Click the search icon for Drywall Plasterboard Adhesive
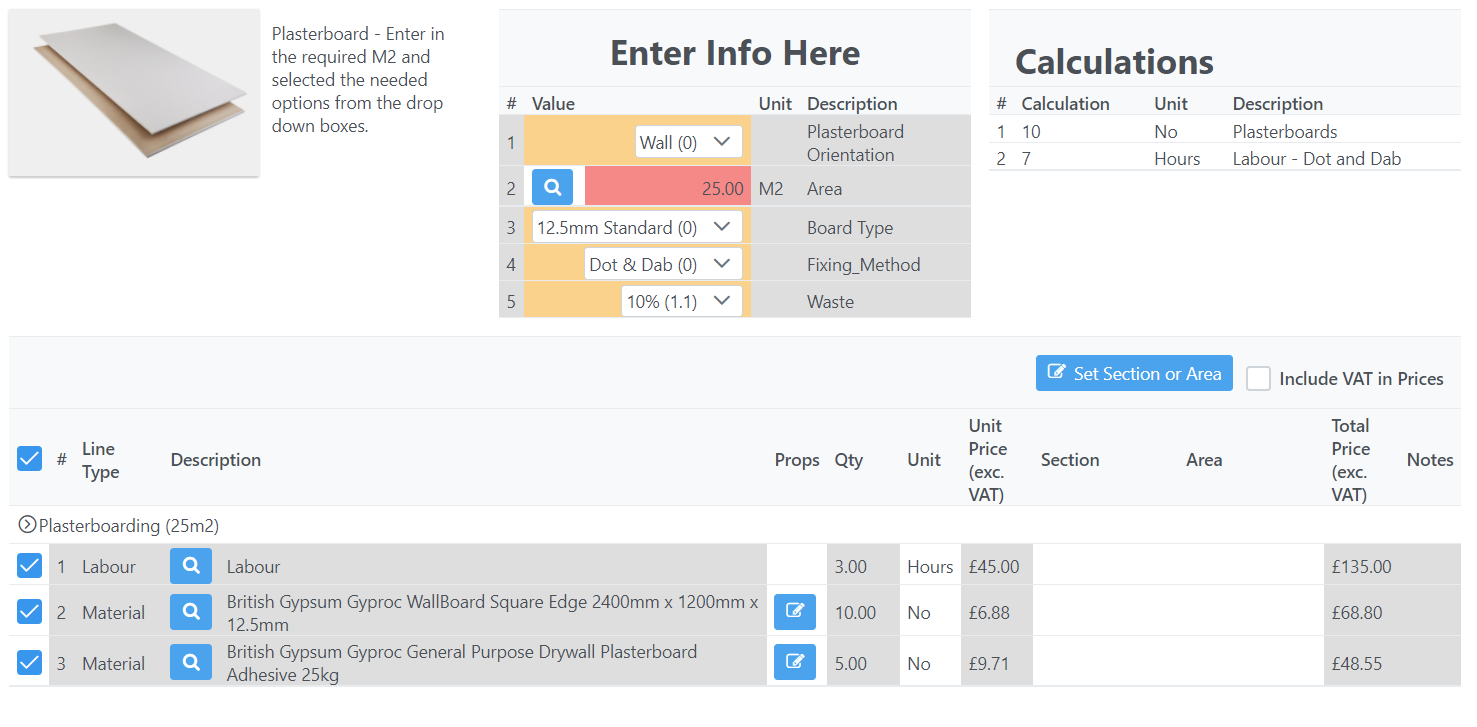Viewport: 1477px width, 727px height. point(191,662)
